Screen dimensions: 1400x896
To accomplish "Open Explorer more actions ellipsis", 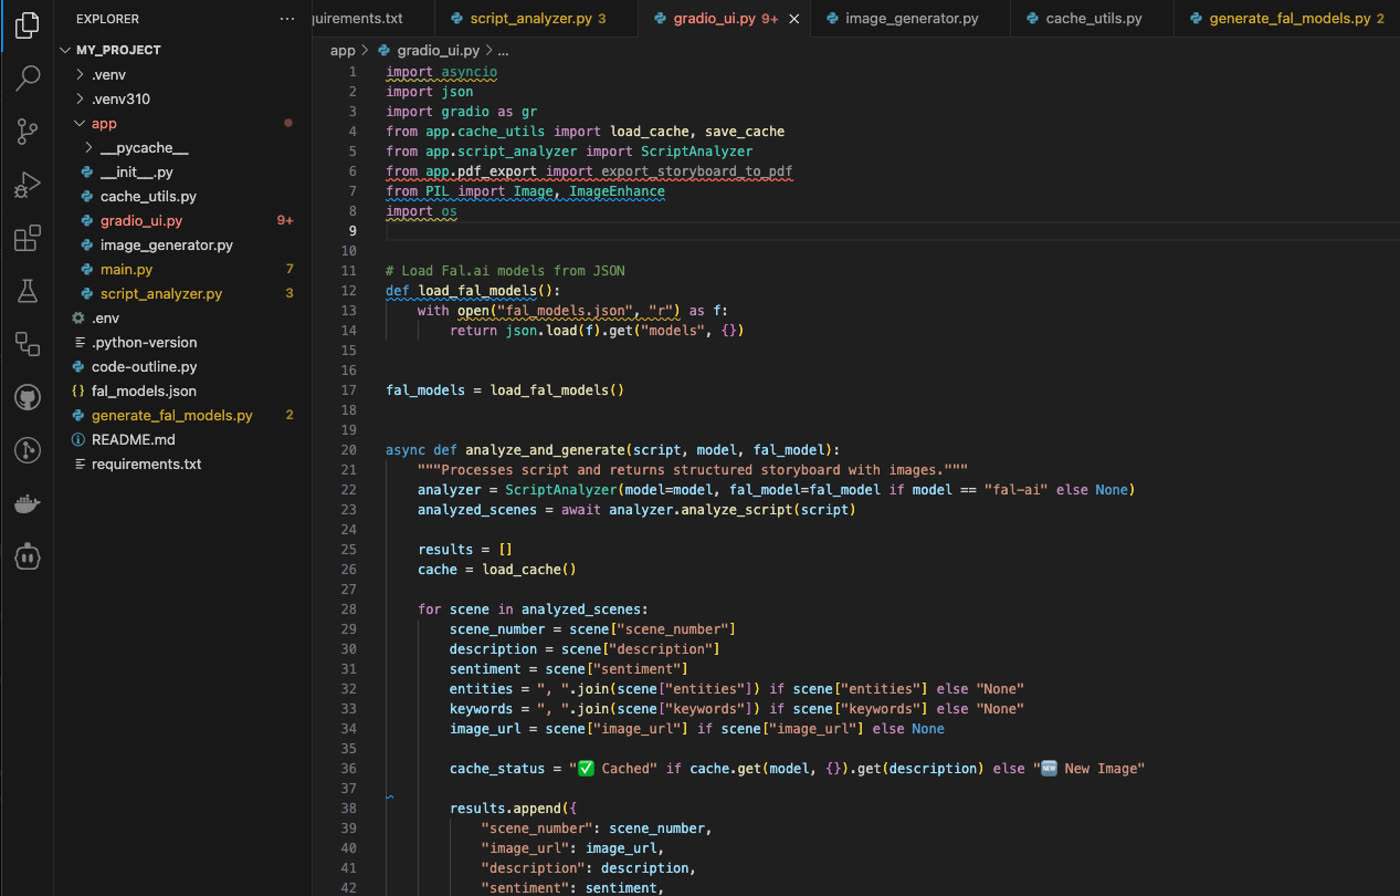I will (288, 19).
